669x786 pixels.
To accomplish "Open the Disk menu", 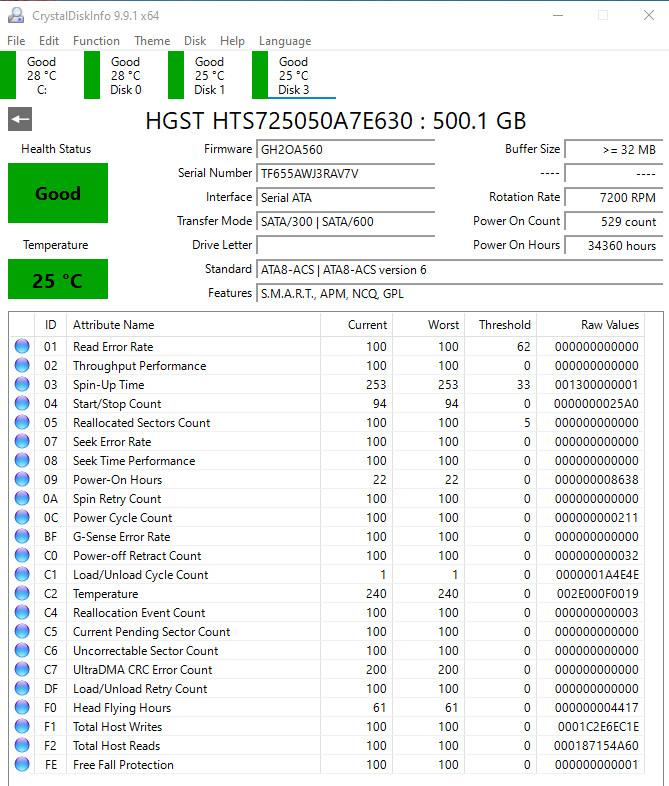I will pos(195,41).
